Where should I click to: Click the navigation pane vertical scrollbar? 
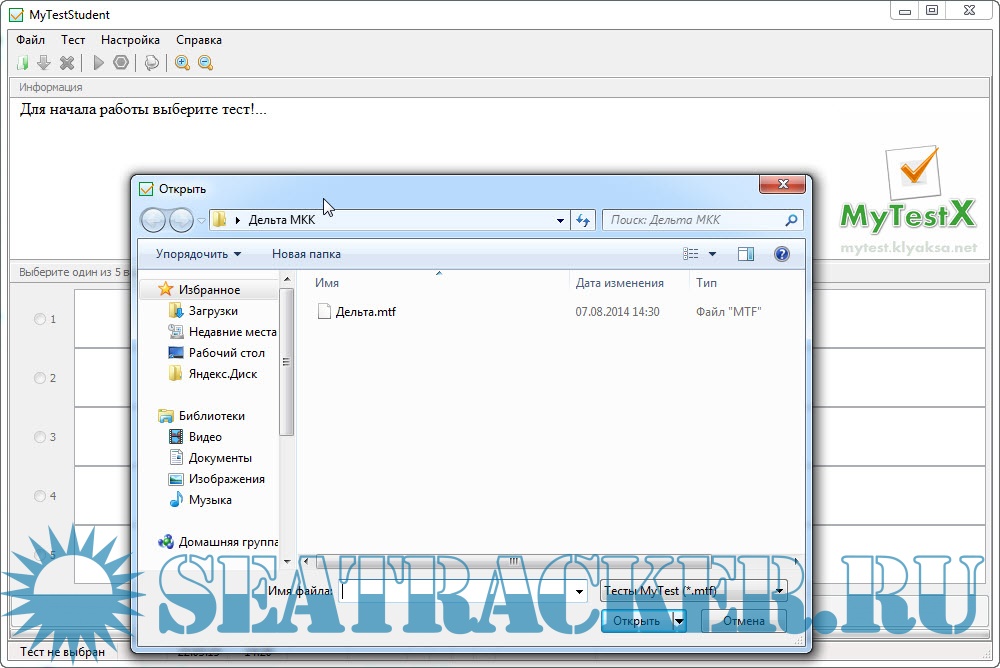[x=287, y=360]
